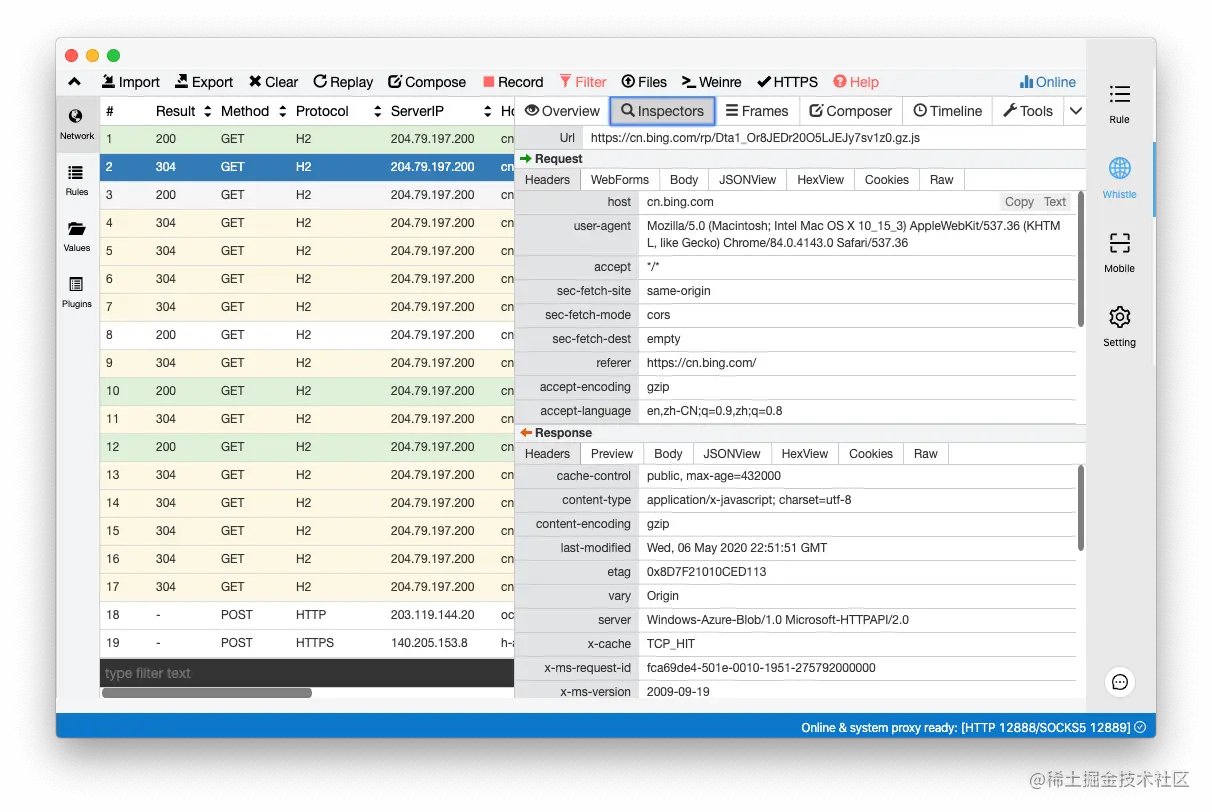This screenshot has height=812, width=1212.
Task: Sort by the Result column
Action: [184, 111]
